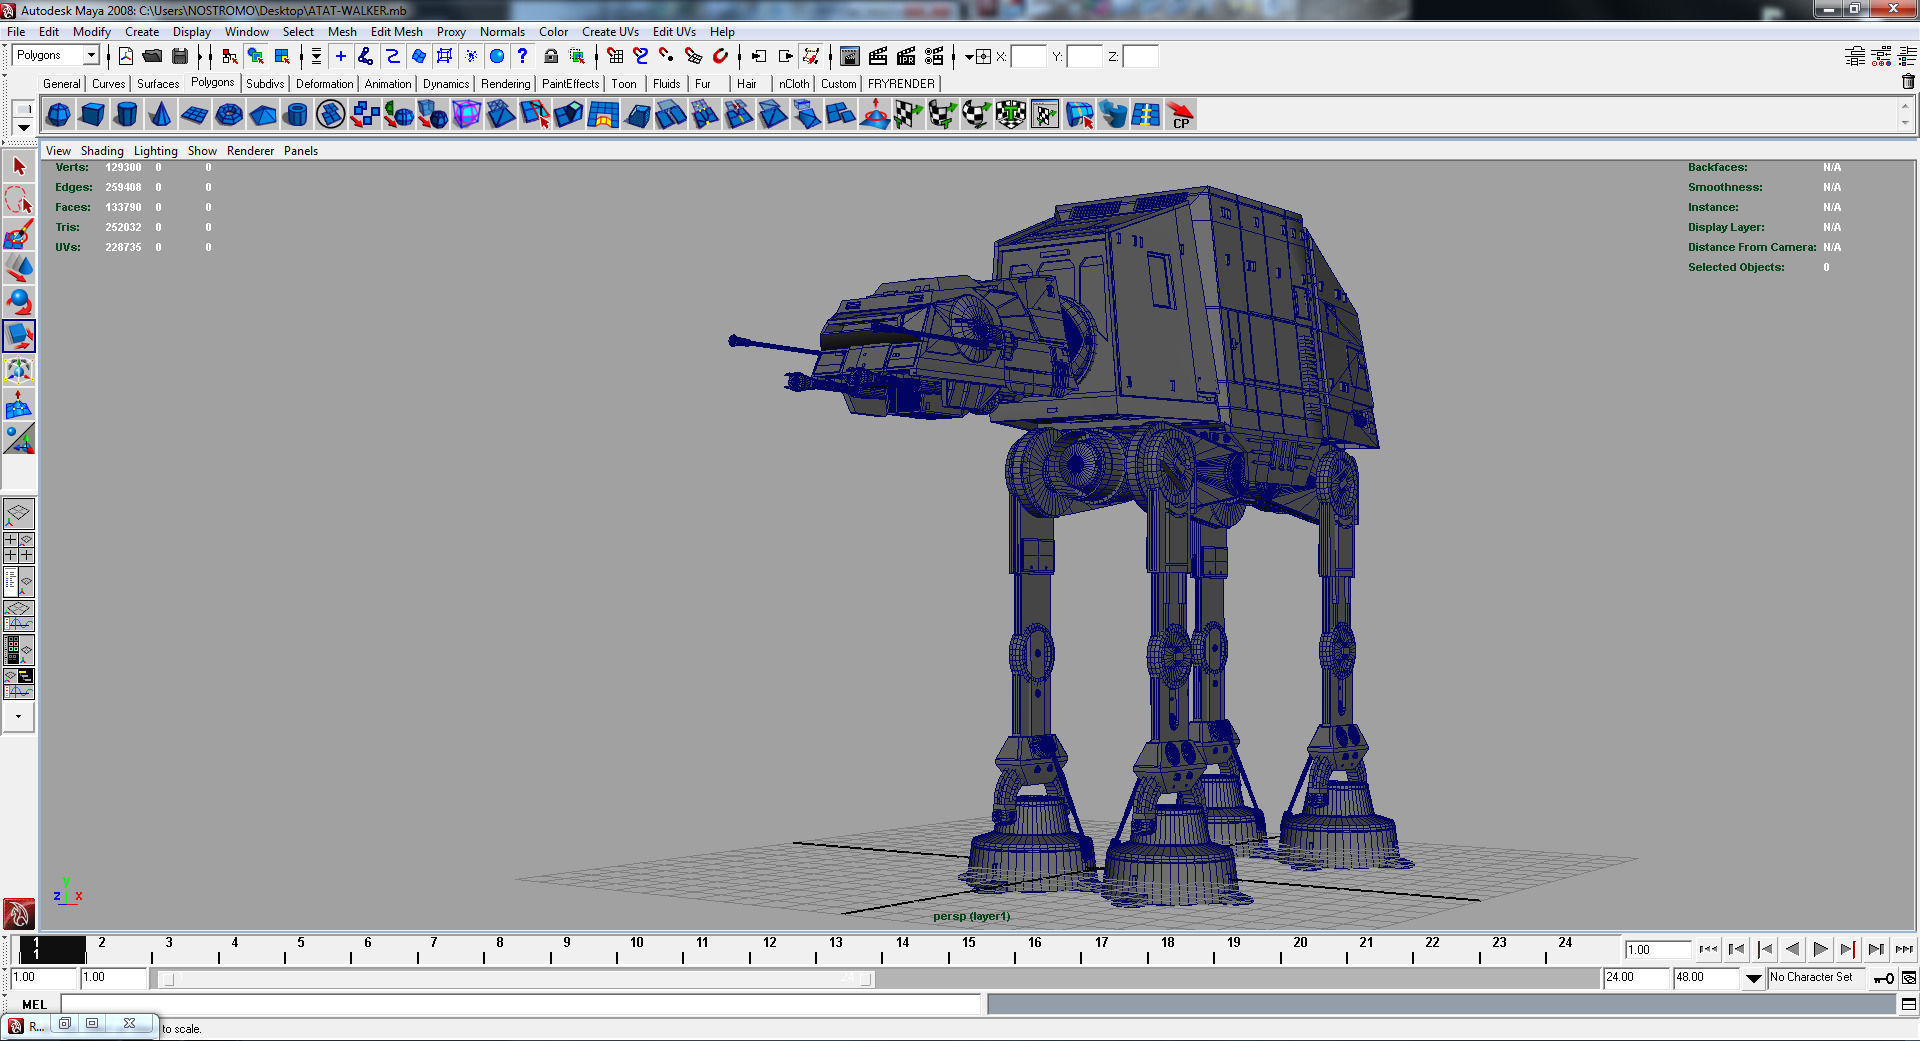Create a polygon plane from the shelf
This screenshot has width=1920, height=1041.
194,115
